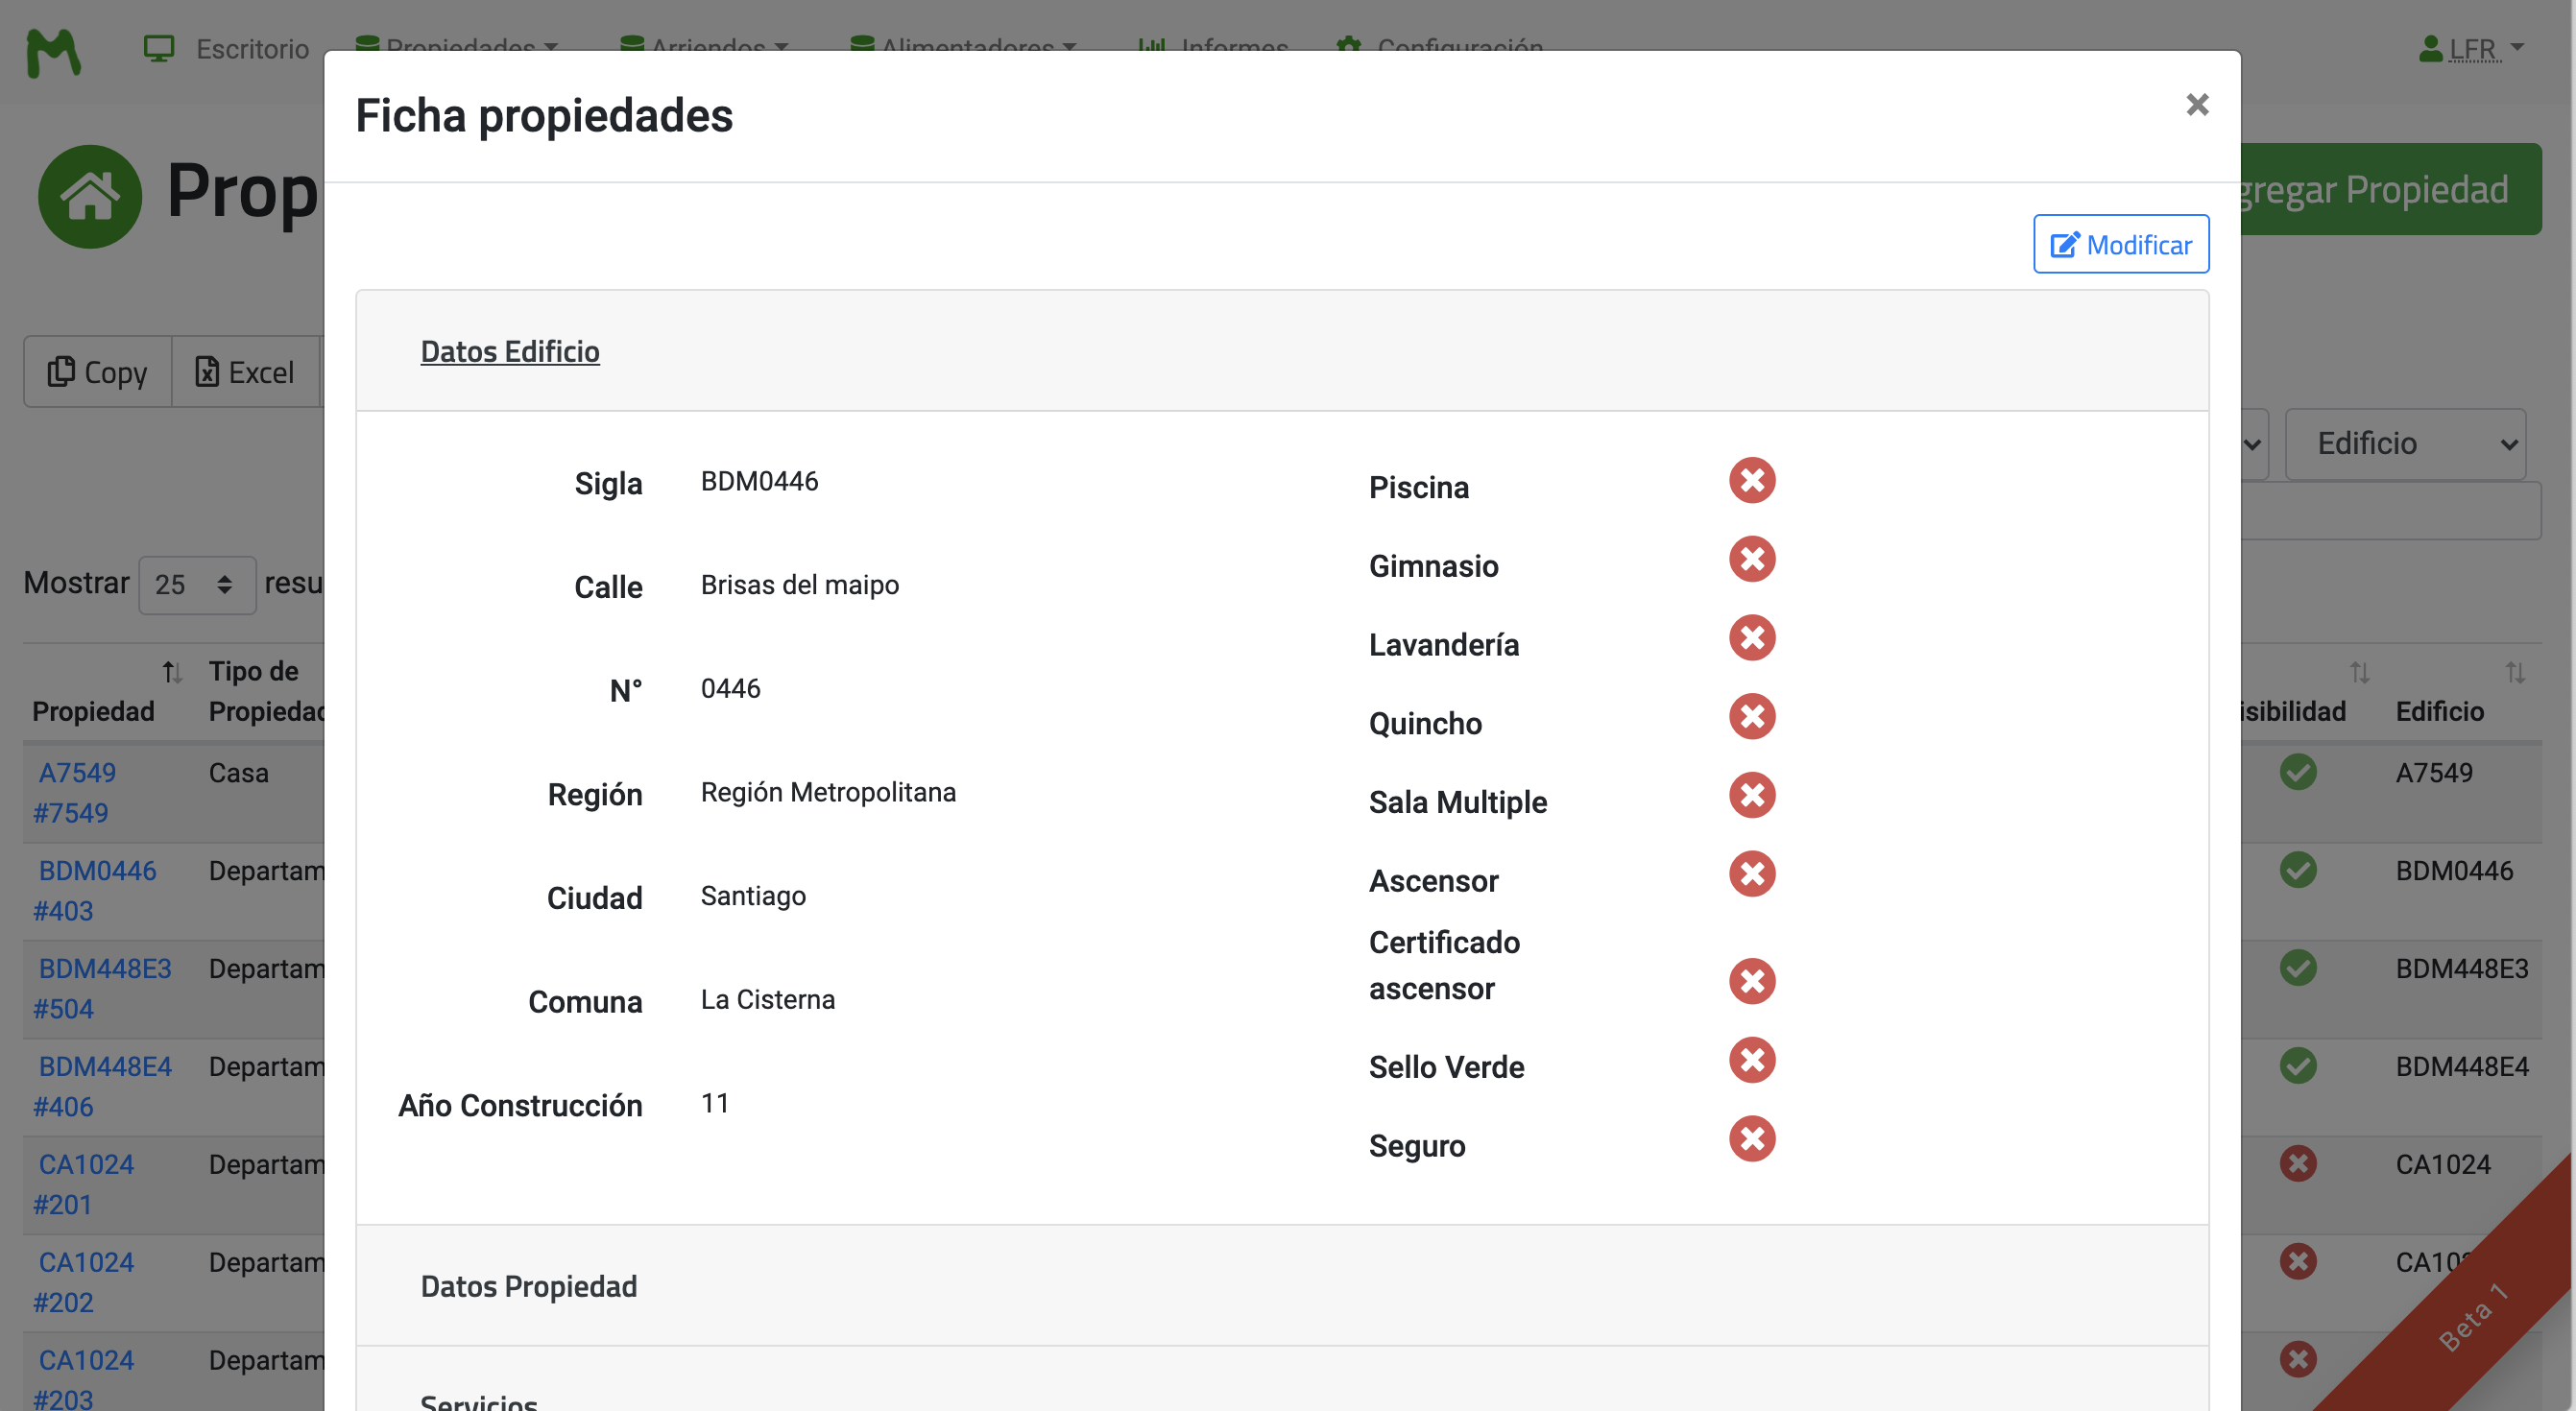
Task: Expand the LFR user menu arrow
Action: (x=2518, y=48)
